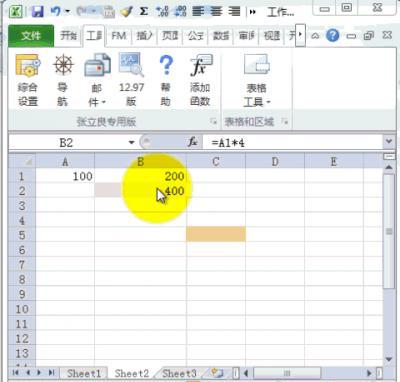The height and width of the screenshot is (382, 400).
Task: Switch to the FM ribbon tab
Action: pos(119,36)
